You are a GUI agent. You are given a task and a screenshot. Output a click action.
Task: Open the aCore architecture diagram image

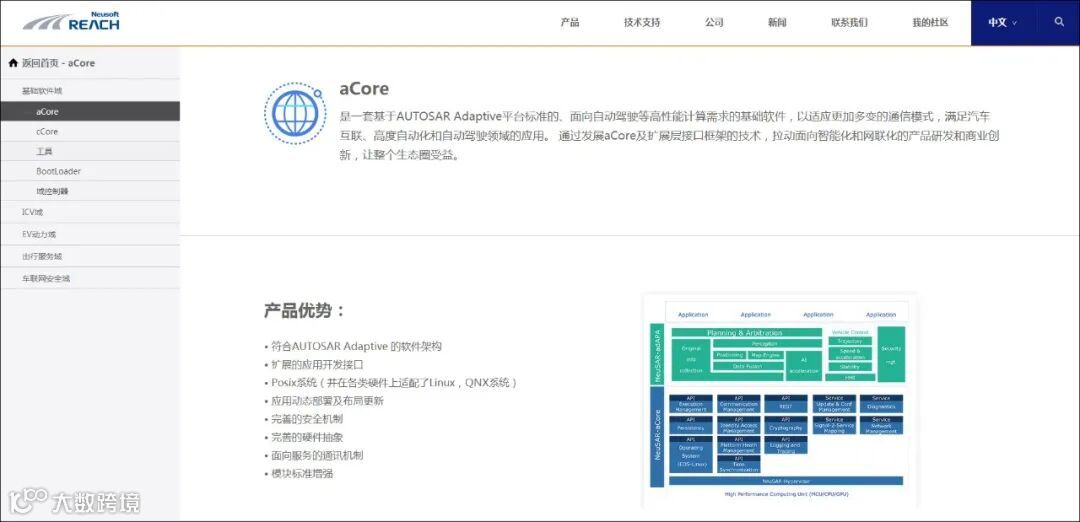click(780, 400)
